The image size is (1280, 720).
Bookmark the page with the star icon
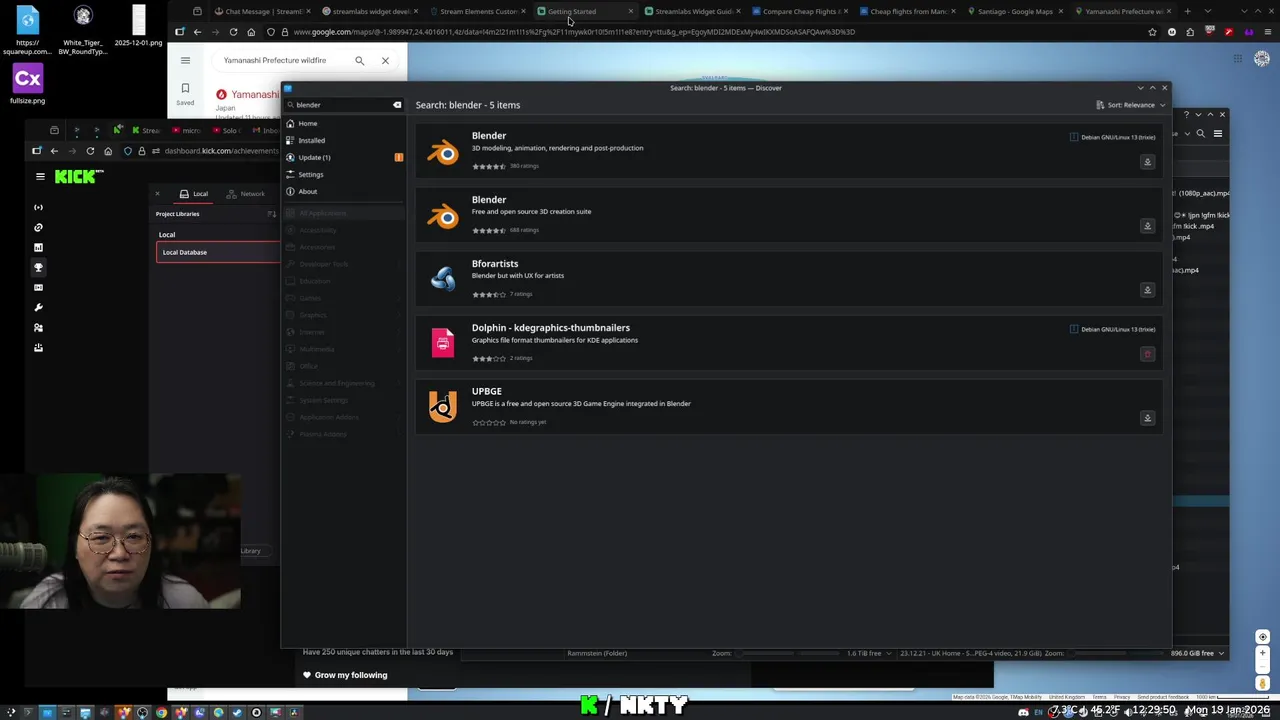tap(1152, 32)
